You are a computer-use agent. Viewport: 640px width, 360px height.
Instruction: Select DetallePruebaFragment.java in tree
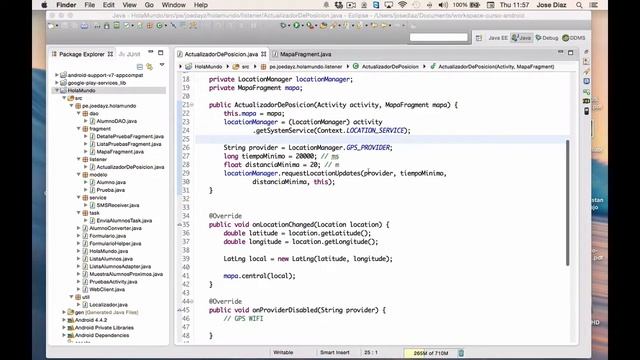[130, 136]
